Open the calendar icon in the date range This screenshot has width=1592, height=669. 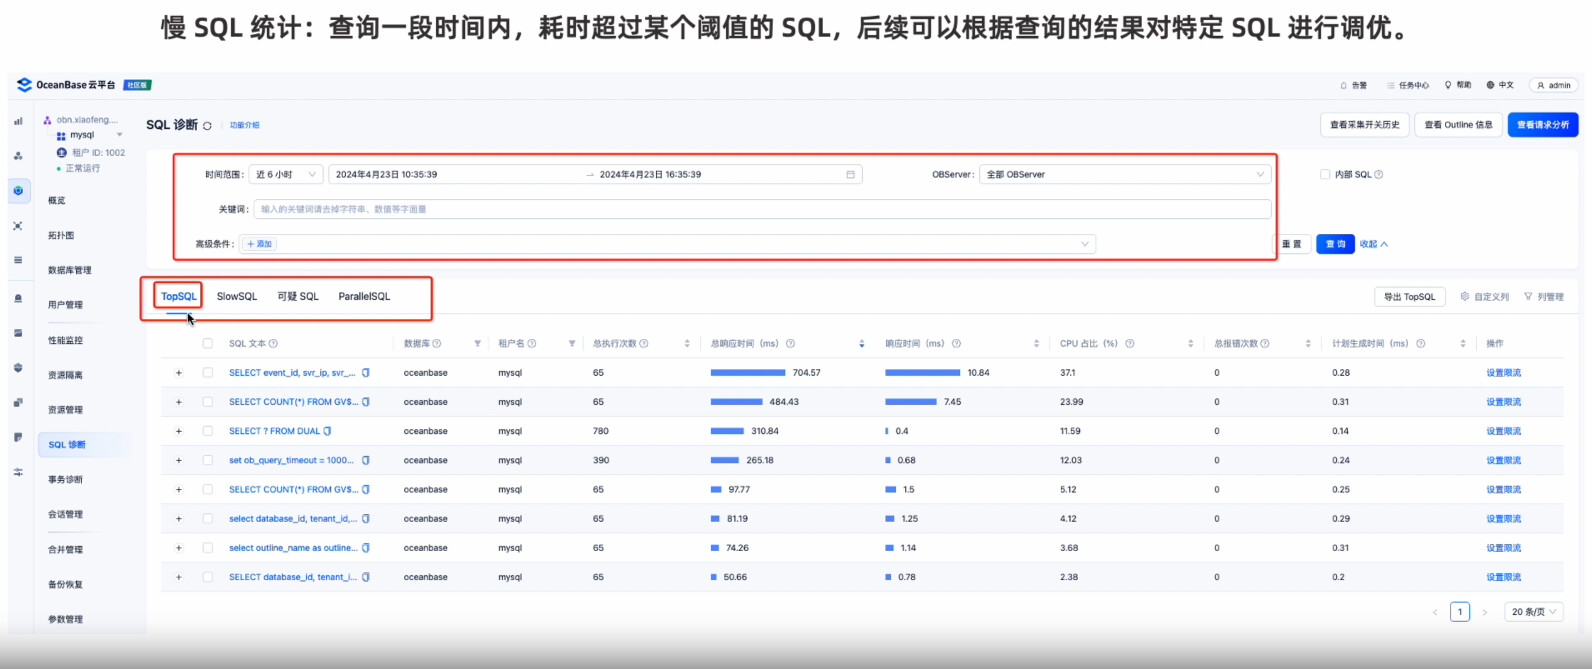[850, 174]
